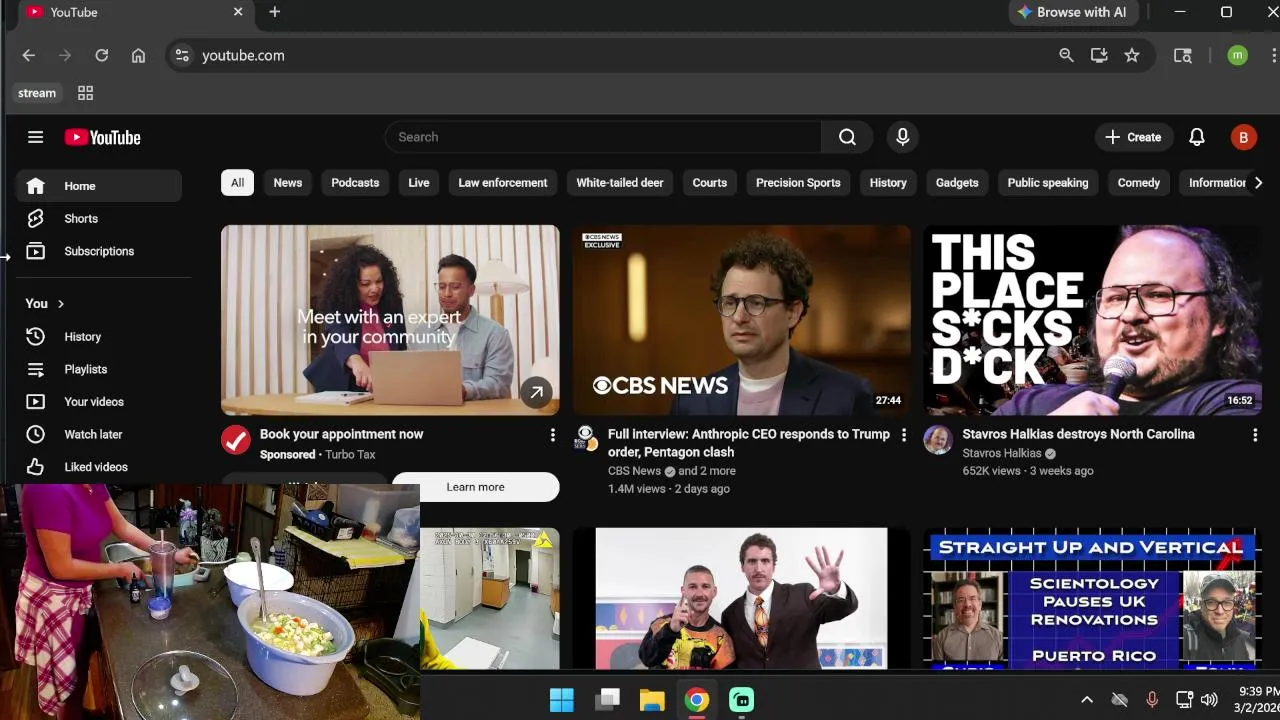Image resolution: width=1280 pixels, height=720 pixels.
Task: Open the notifications bell
Action: tap(1197, 137)
